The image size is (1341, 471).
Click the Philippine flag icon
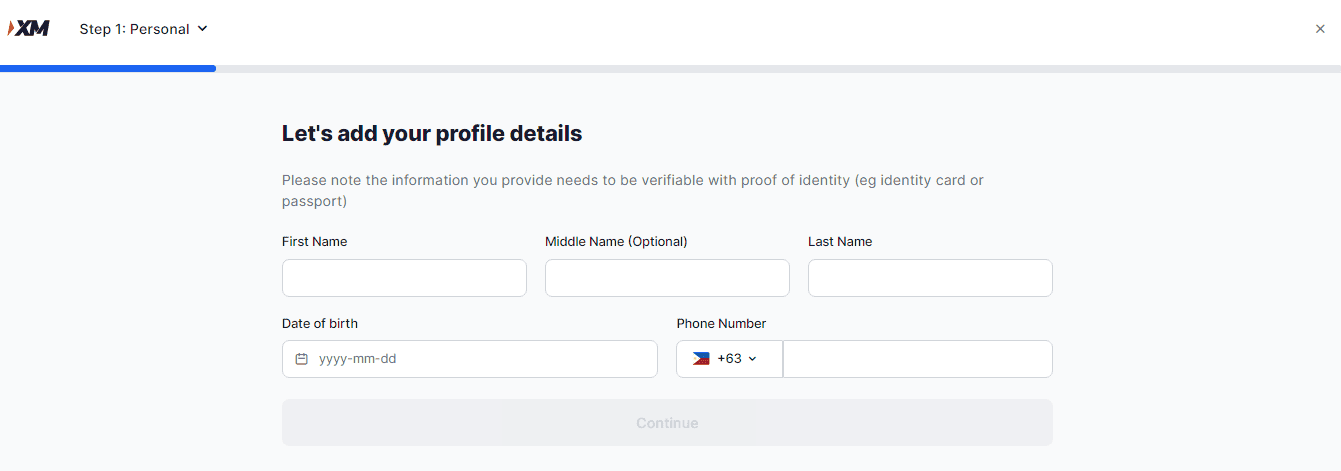(x=701, y=359)
